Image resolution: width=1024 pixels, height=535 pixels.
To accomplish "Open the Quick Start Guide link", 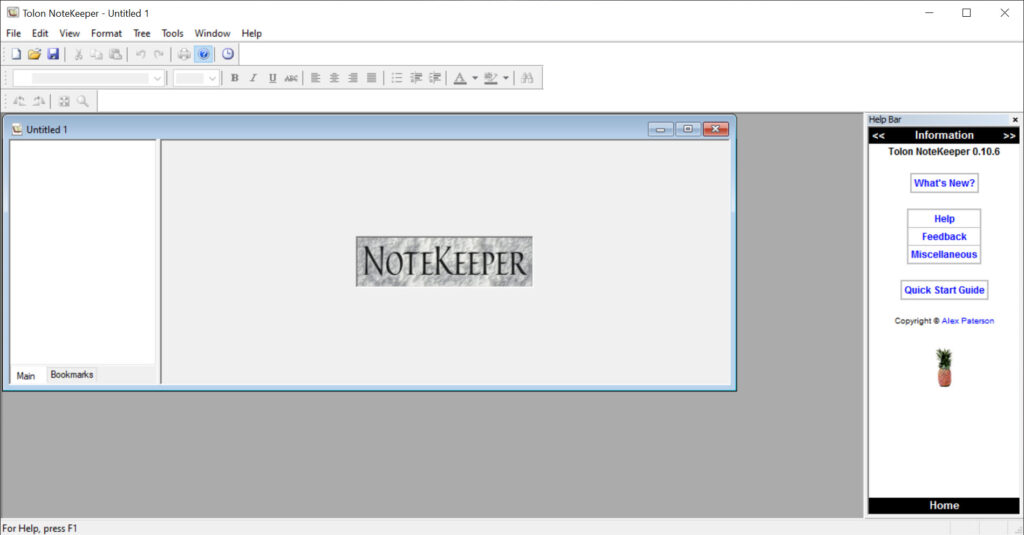I will tap(944, 290).
